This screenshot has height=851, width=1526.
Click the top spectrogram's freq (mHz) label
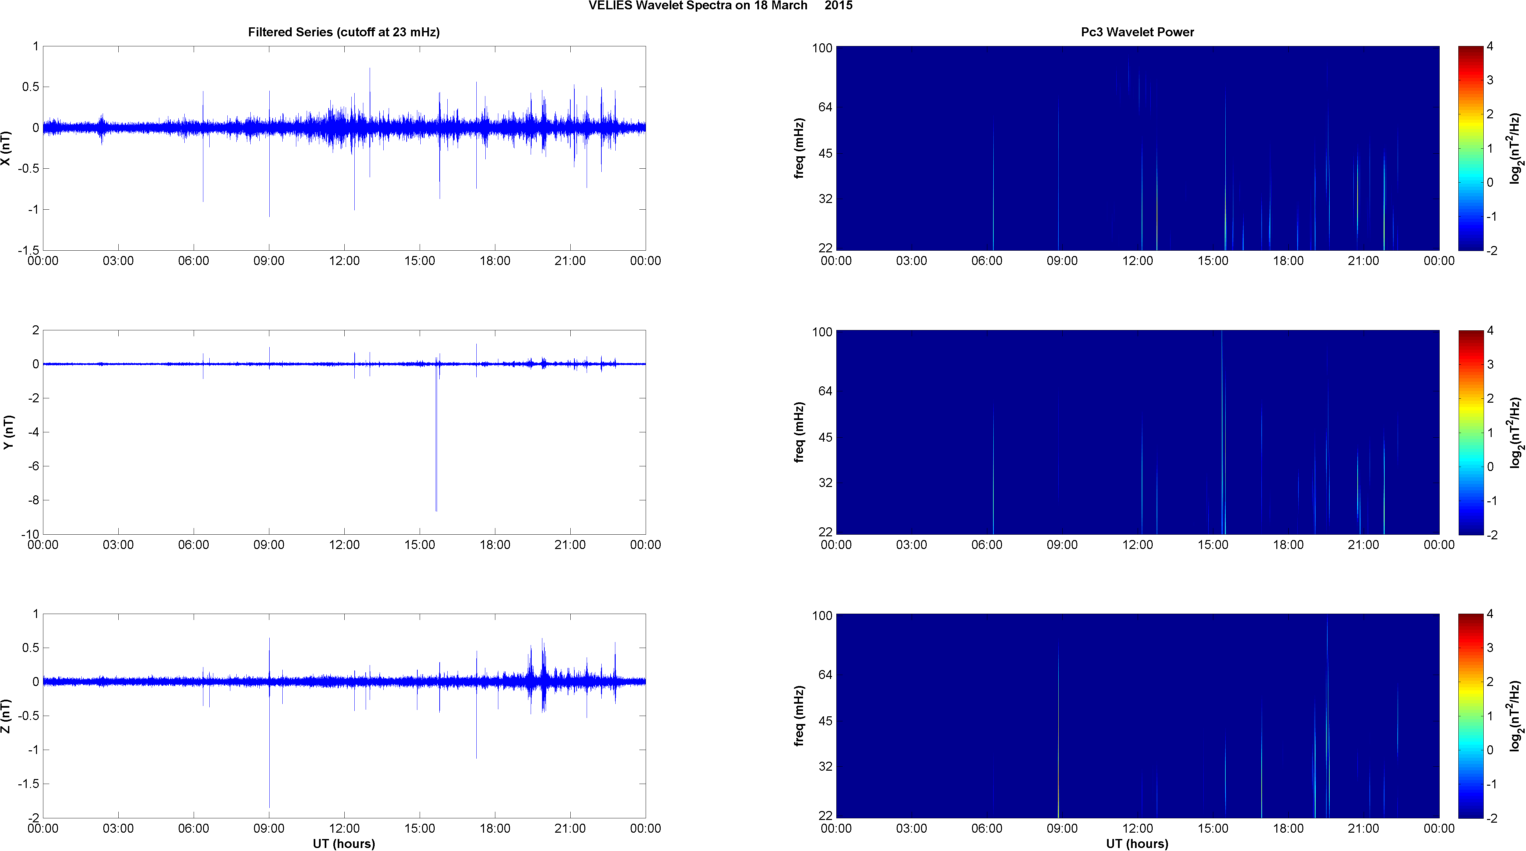point(799,148)
